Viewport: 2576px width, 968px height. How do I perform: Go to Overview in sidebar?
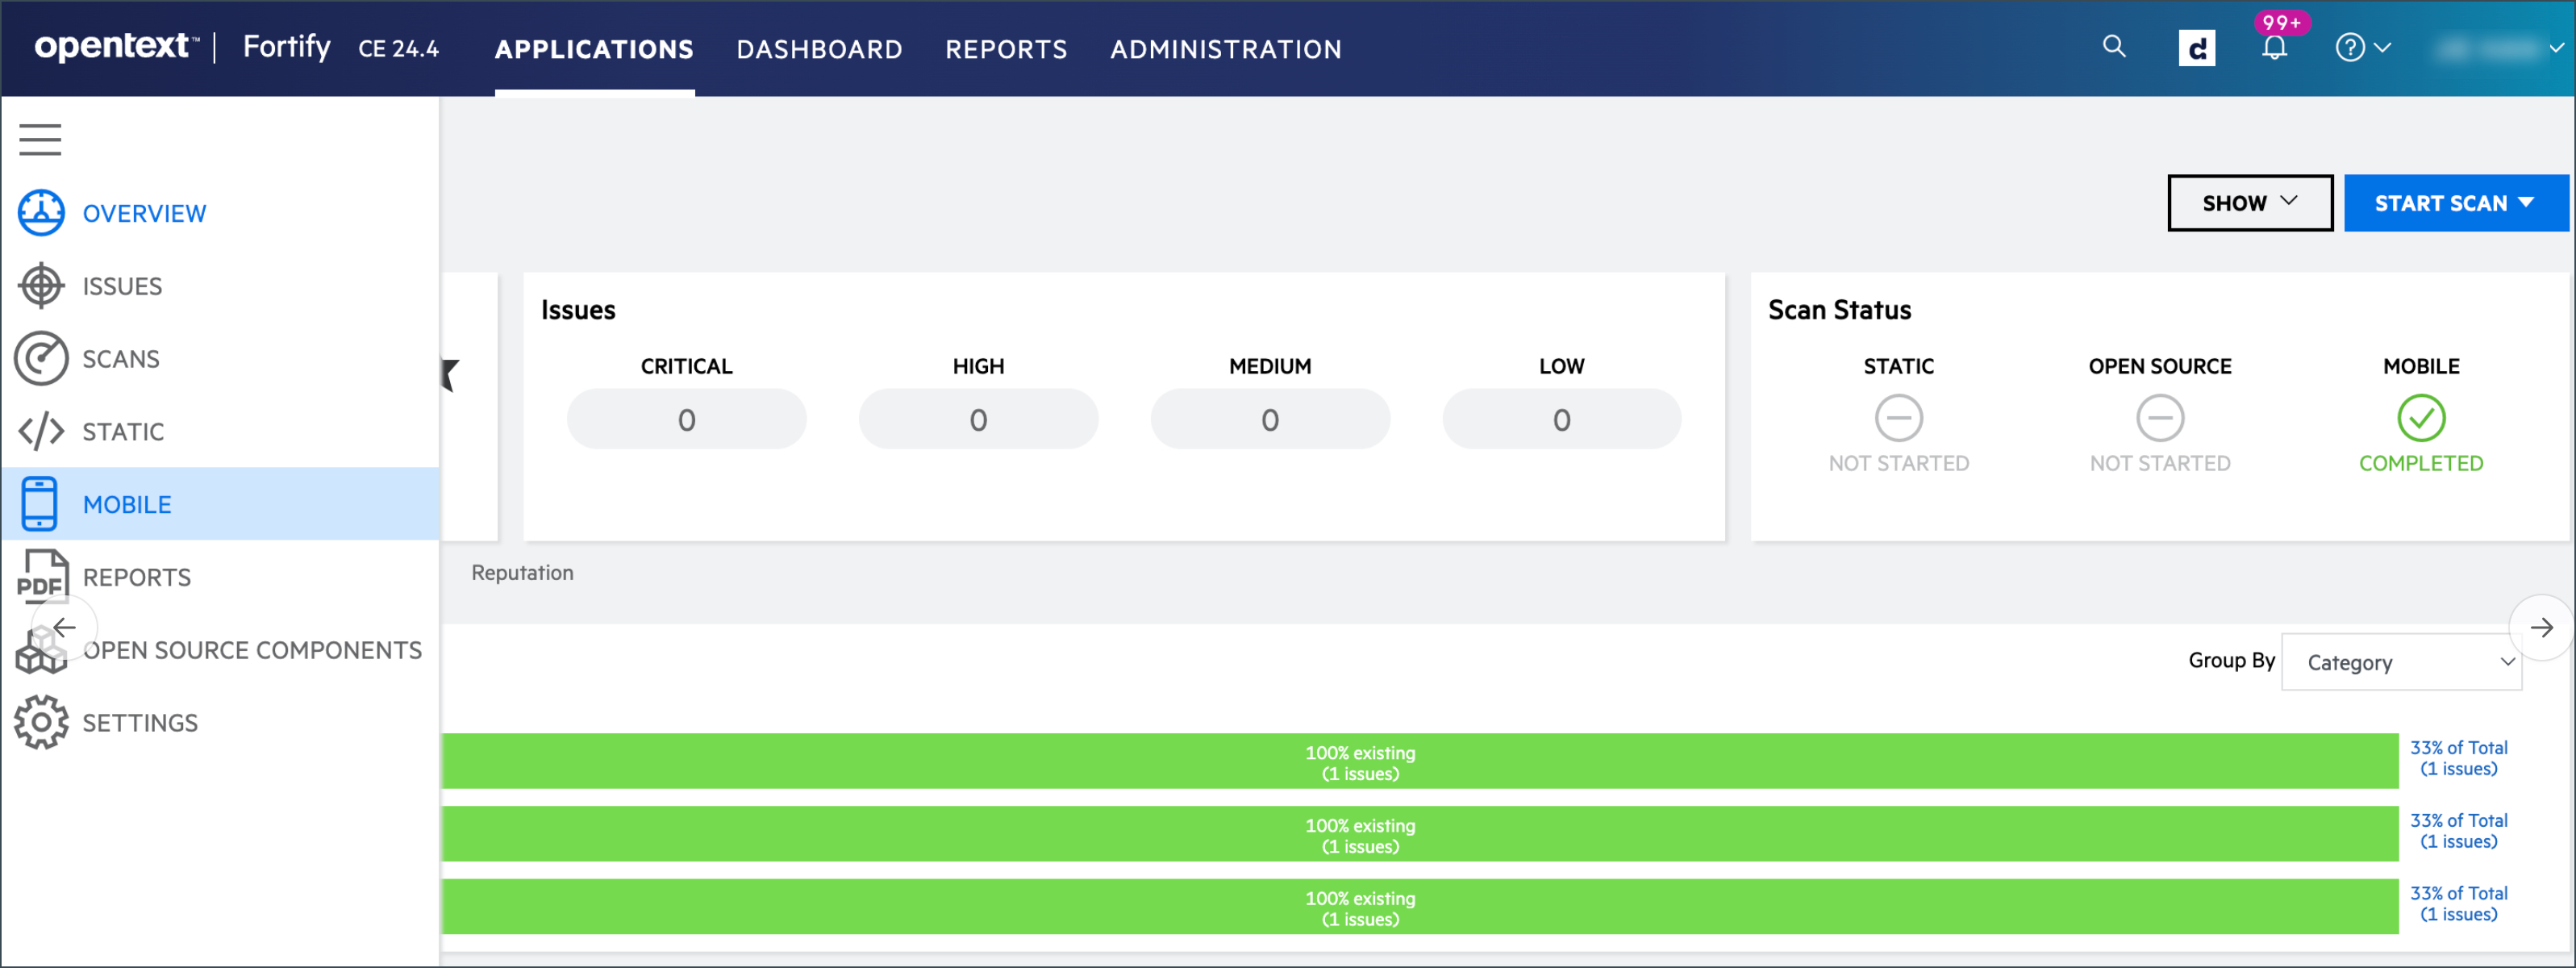[x=144, y=213]
